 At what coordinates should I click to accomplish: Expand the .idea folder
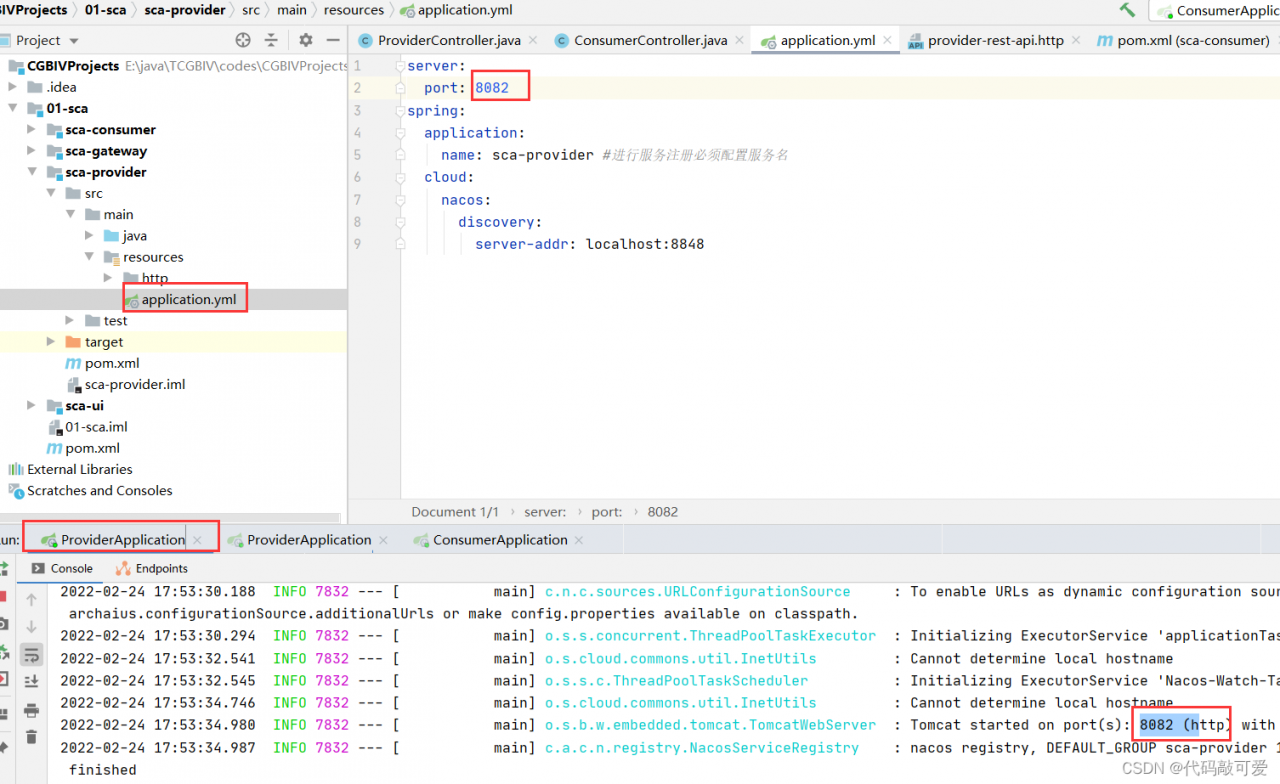tap(13, 87)
